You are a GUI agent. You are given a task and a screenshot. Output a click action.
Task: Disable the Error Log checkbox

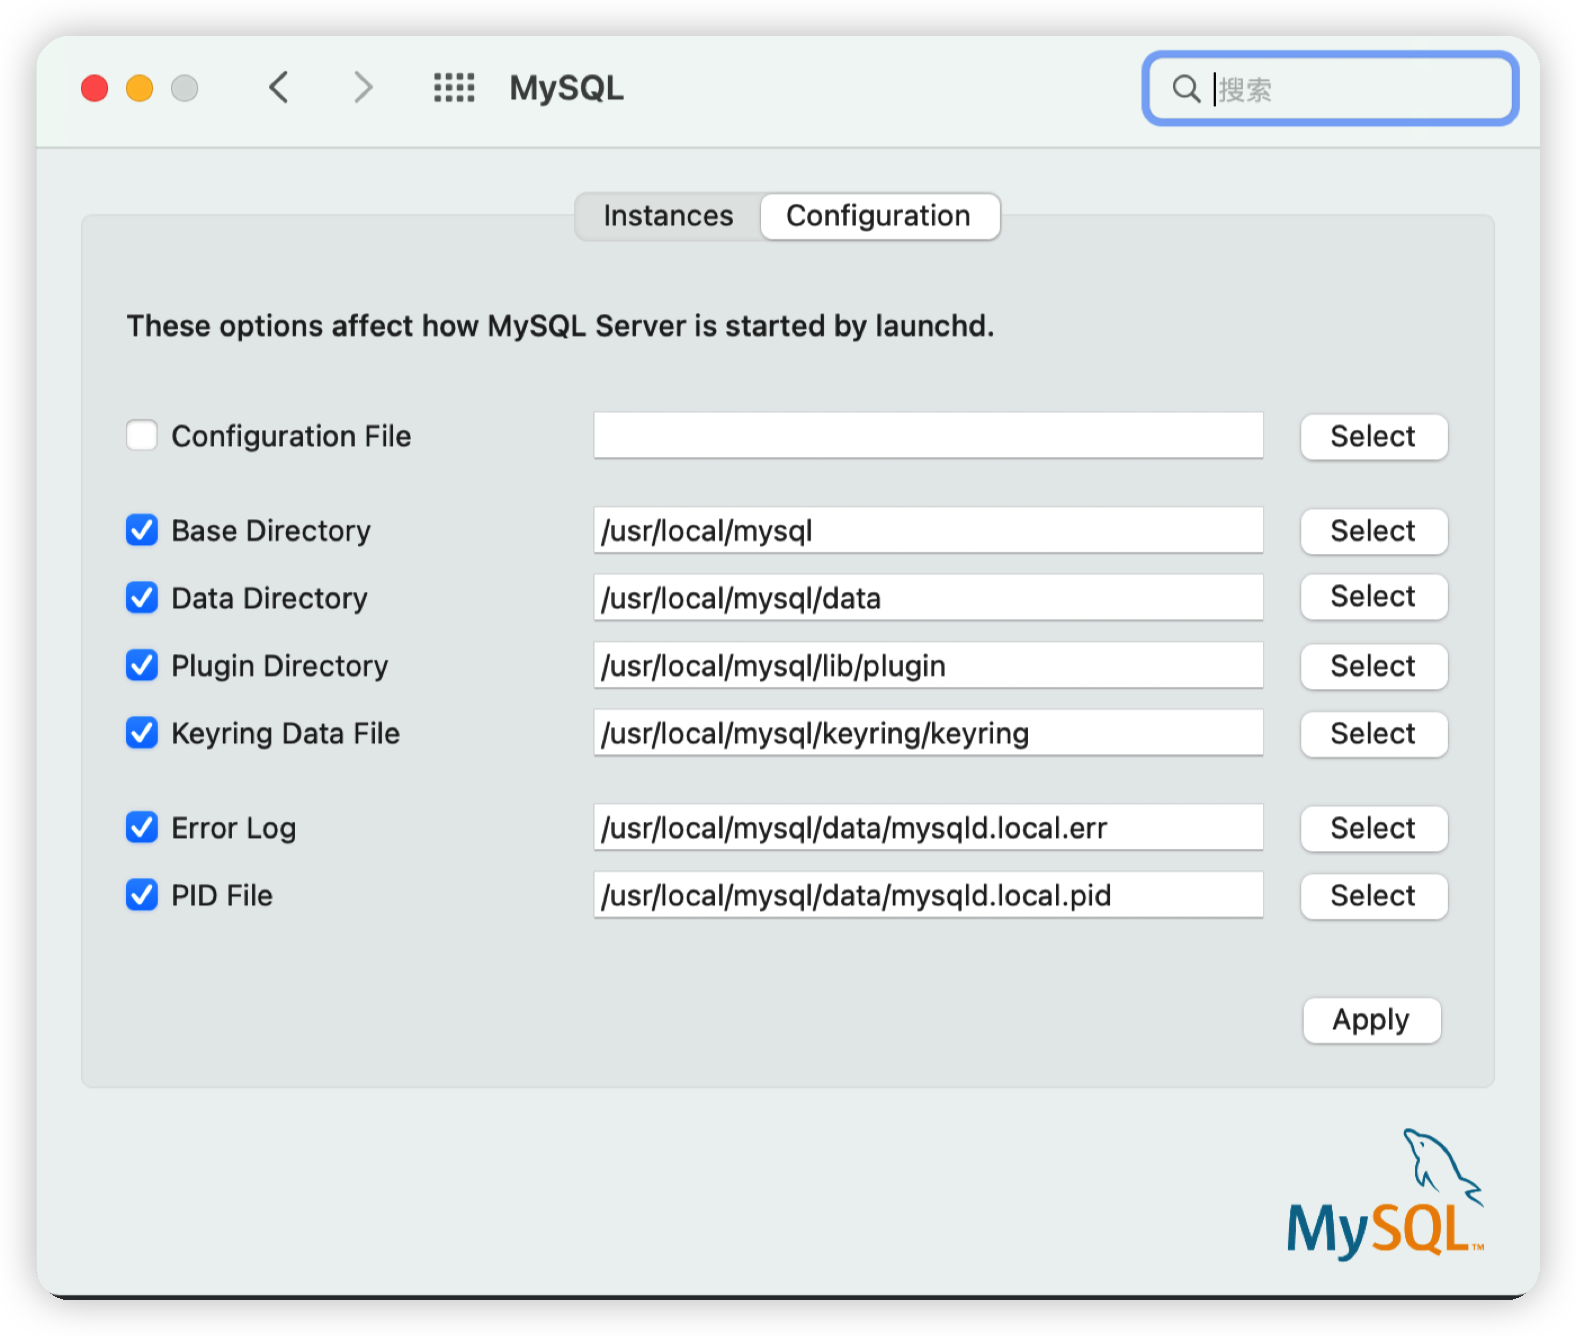142,828
